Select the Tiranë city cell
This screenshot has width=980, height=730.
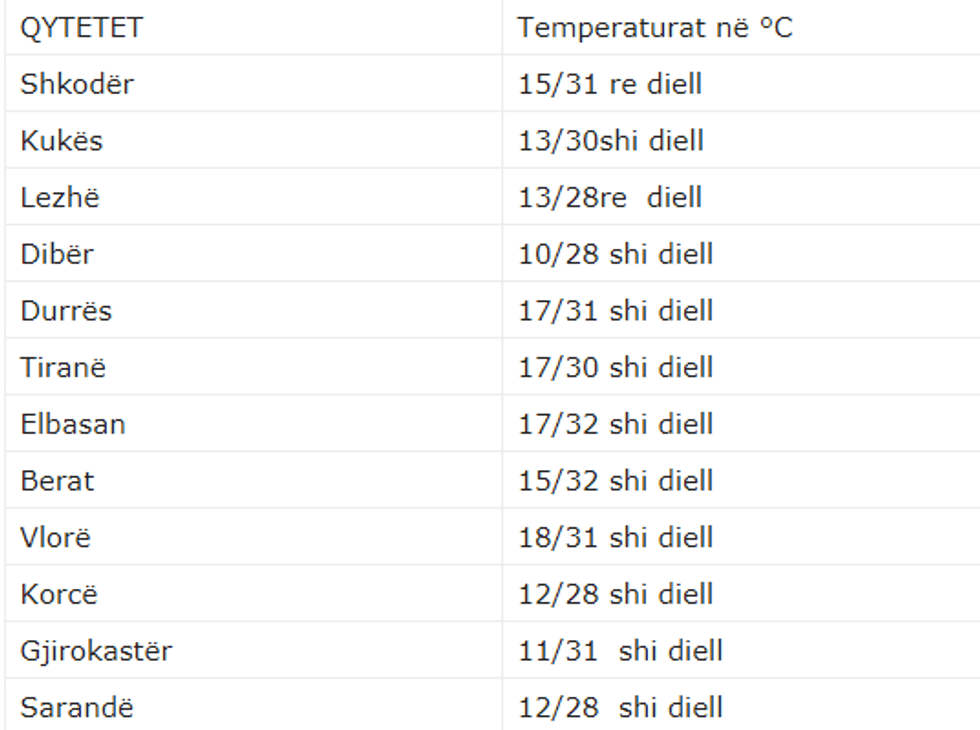tap(63, 367)
